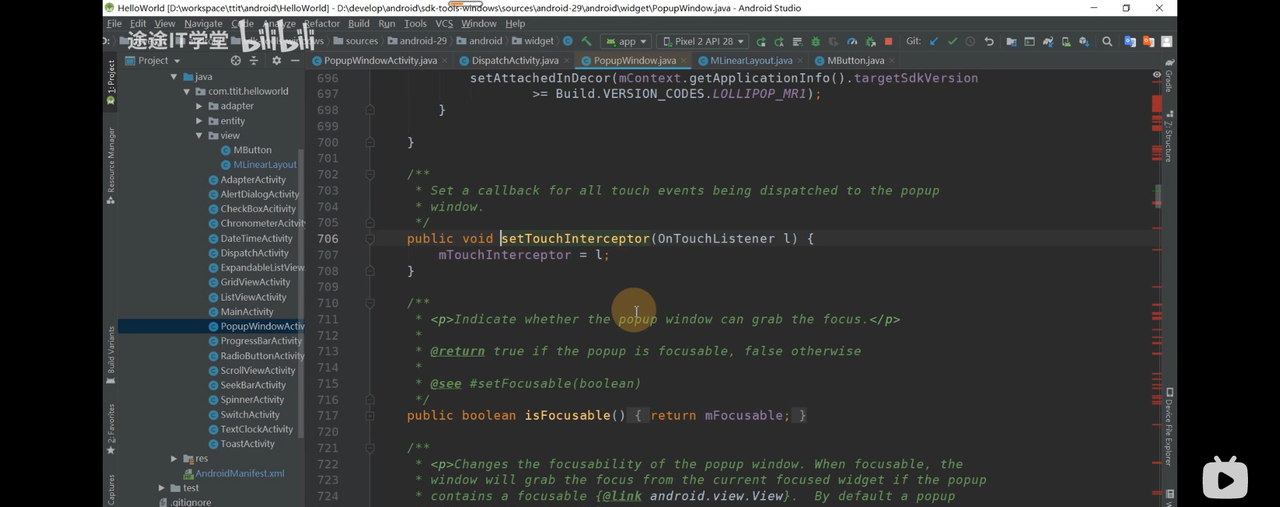Toggle fold marker beside setTouchInterceptor method
The image size is (1280, 507).
coord(370,239)
